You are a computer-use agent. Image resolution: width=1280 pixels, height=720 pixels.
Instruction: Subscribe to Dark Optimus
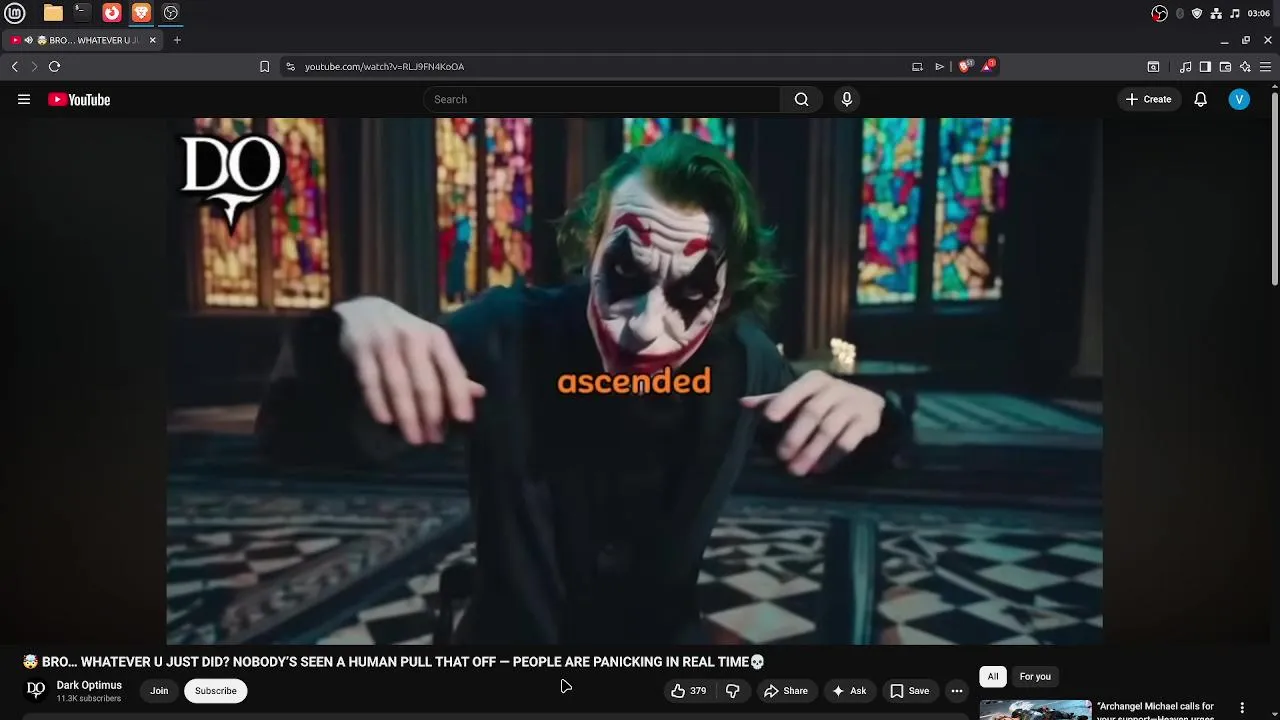point(216,691)
